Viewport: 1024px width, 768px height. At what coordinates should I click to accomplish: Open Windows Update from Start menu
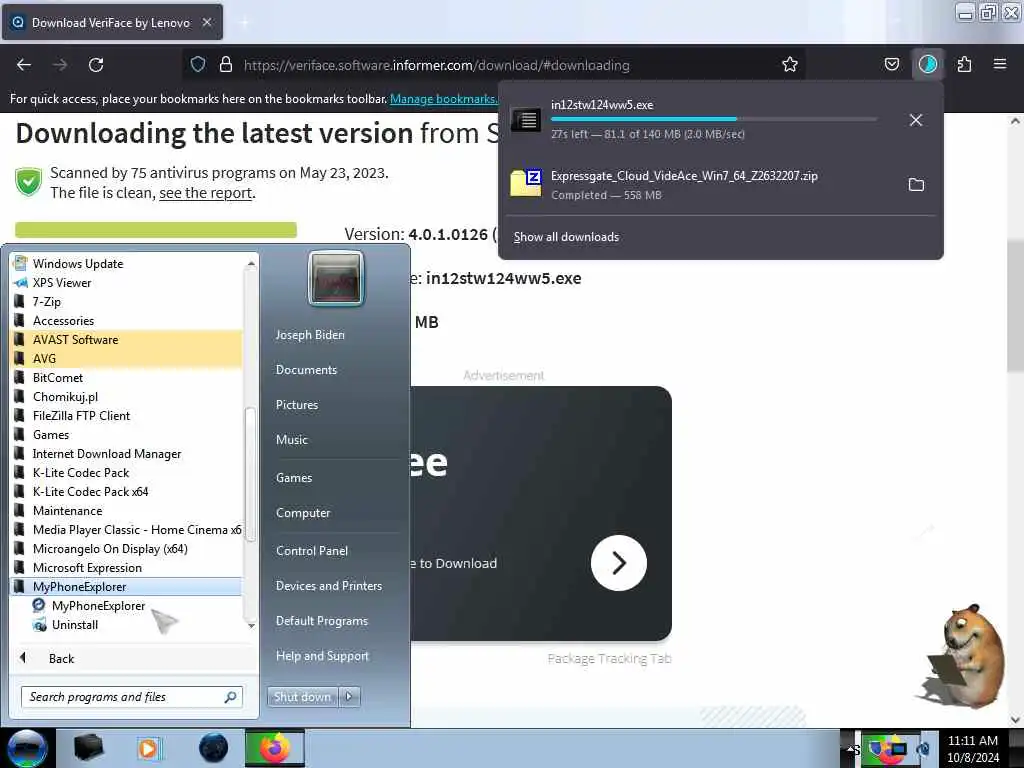coord(78,263)
